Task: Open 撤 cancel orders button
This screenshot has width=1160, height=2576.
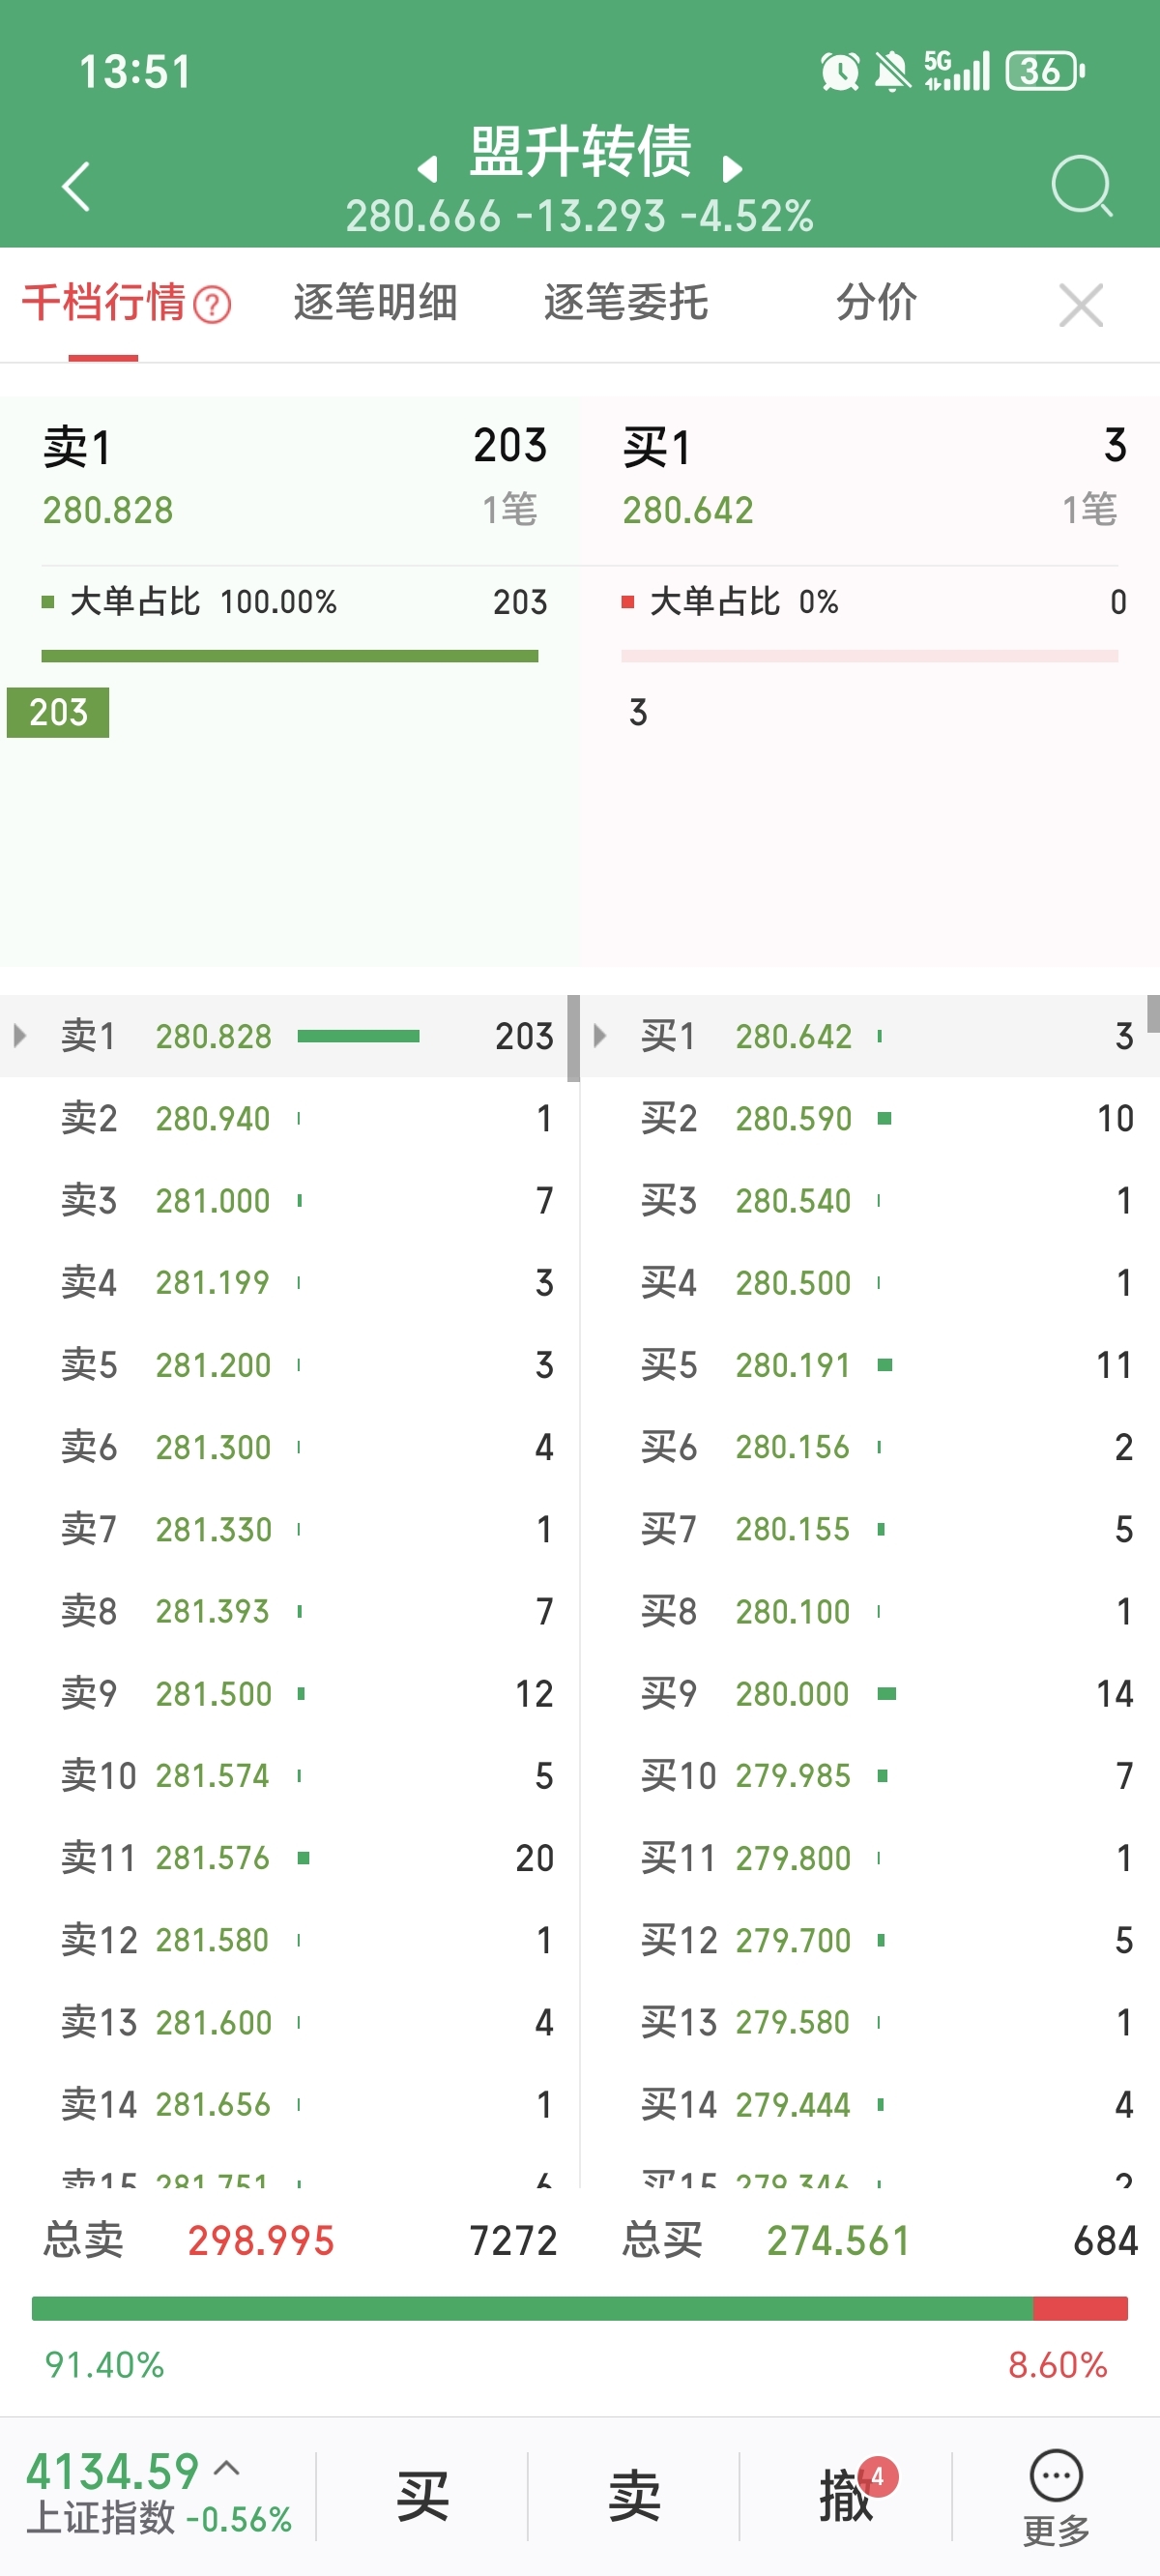Action: (846, 2496)
